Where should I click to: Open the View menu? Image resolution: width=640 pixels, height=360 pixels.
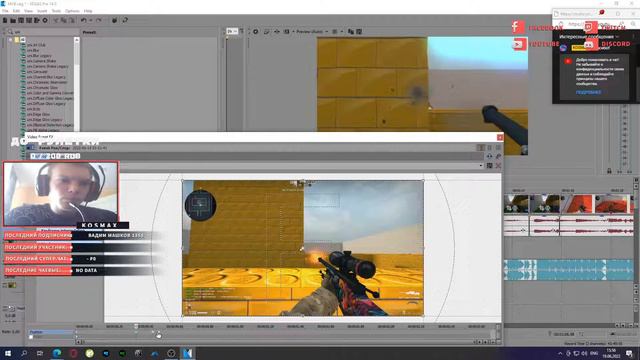(29, 11)
